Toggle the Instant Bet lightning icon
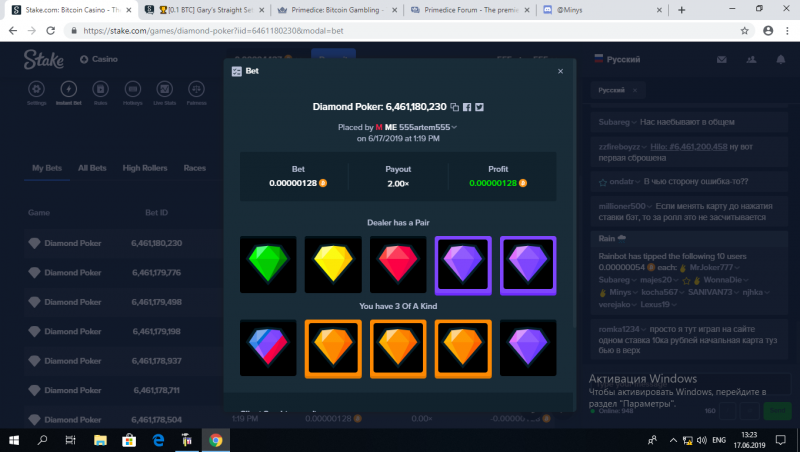Screen dimensions: 800x452 [x=68, y=89]
